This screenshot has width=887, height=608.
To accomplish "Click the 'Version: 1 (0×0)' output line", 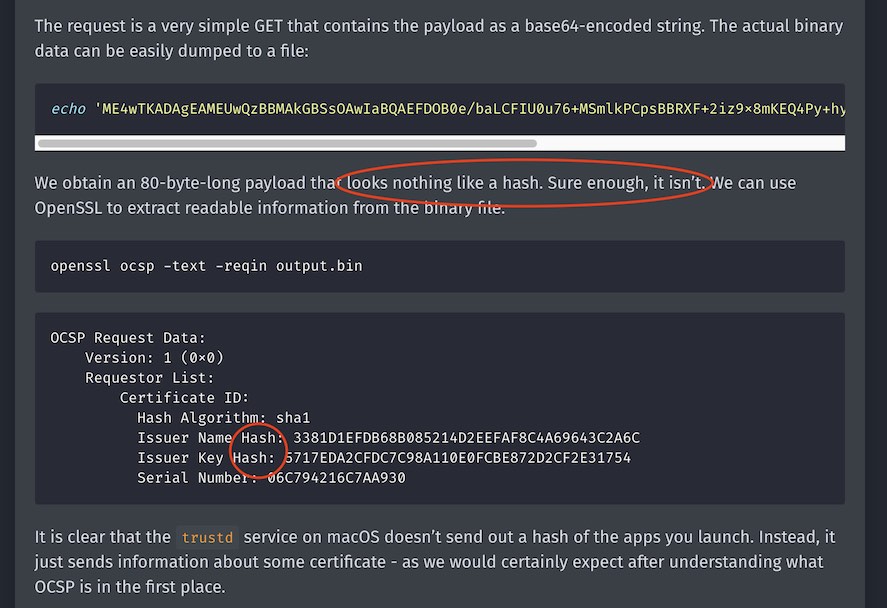I will pos(154,358).
